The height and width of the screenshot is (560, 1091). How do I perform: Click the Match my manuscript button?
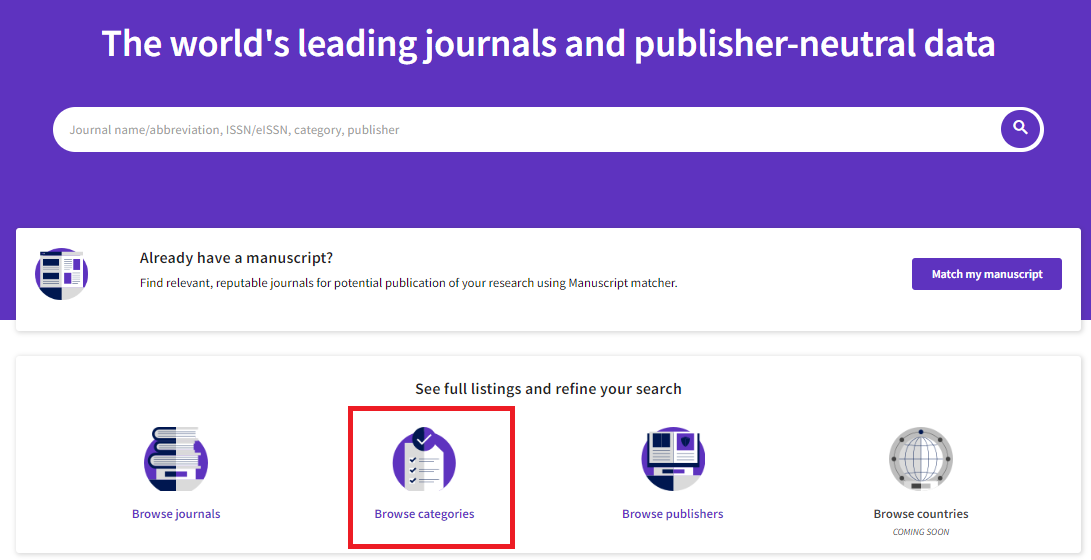click(987, 274)
